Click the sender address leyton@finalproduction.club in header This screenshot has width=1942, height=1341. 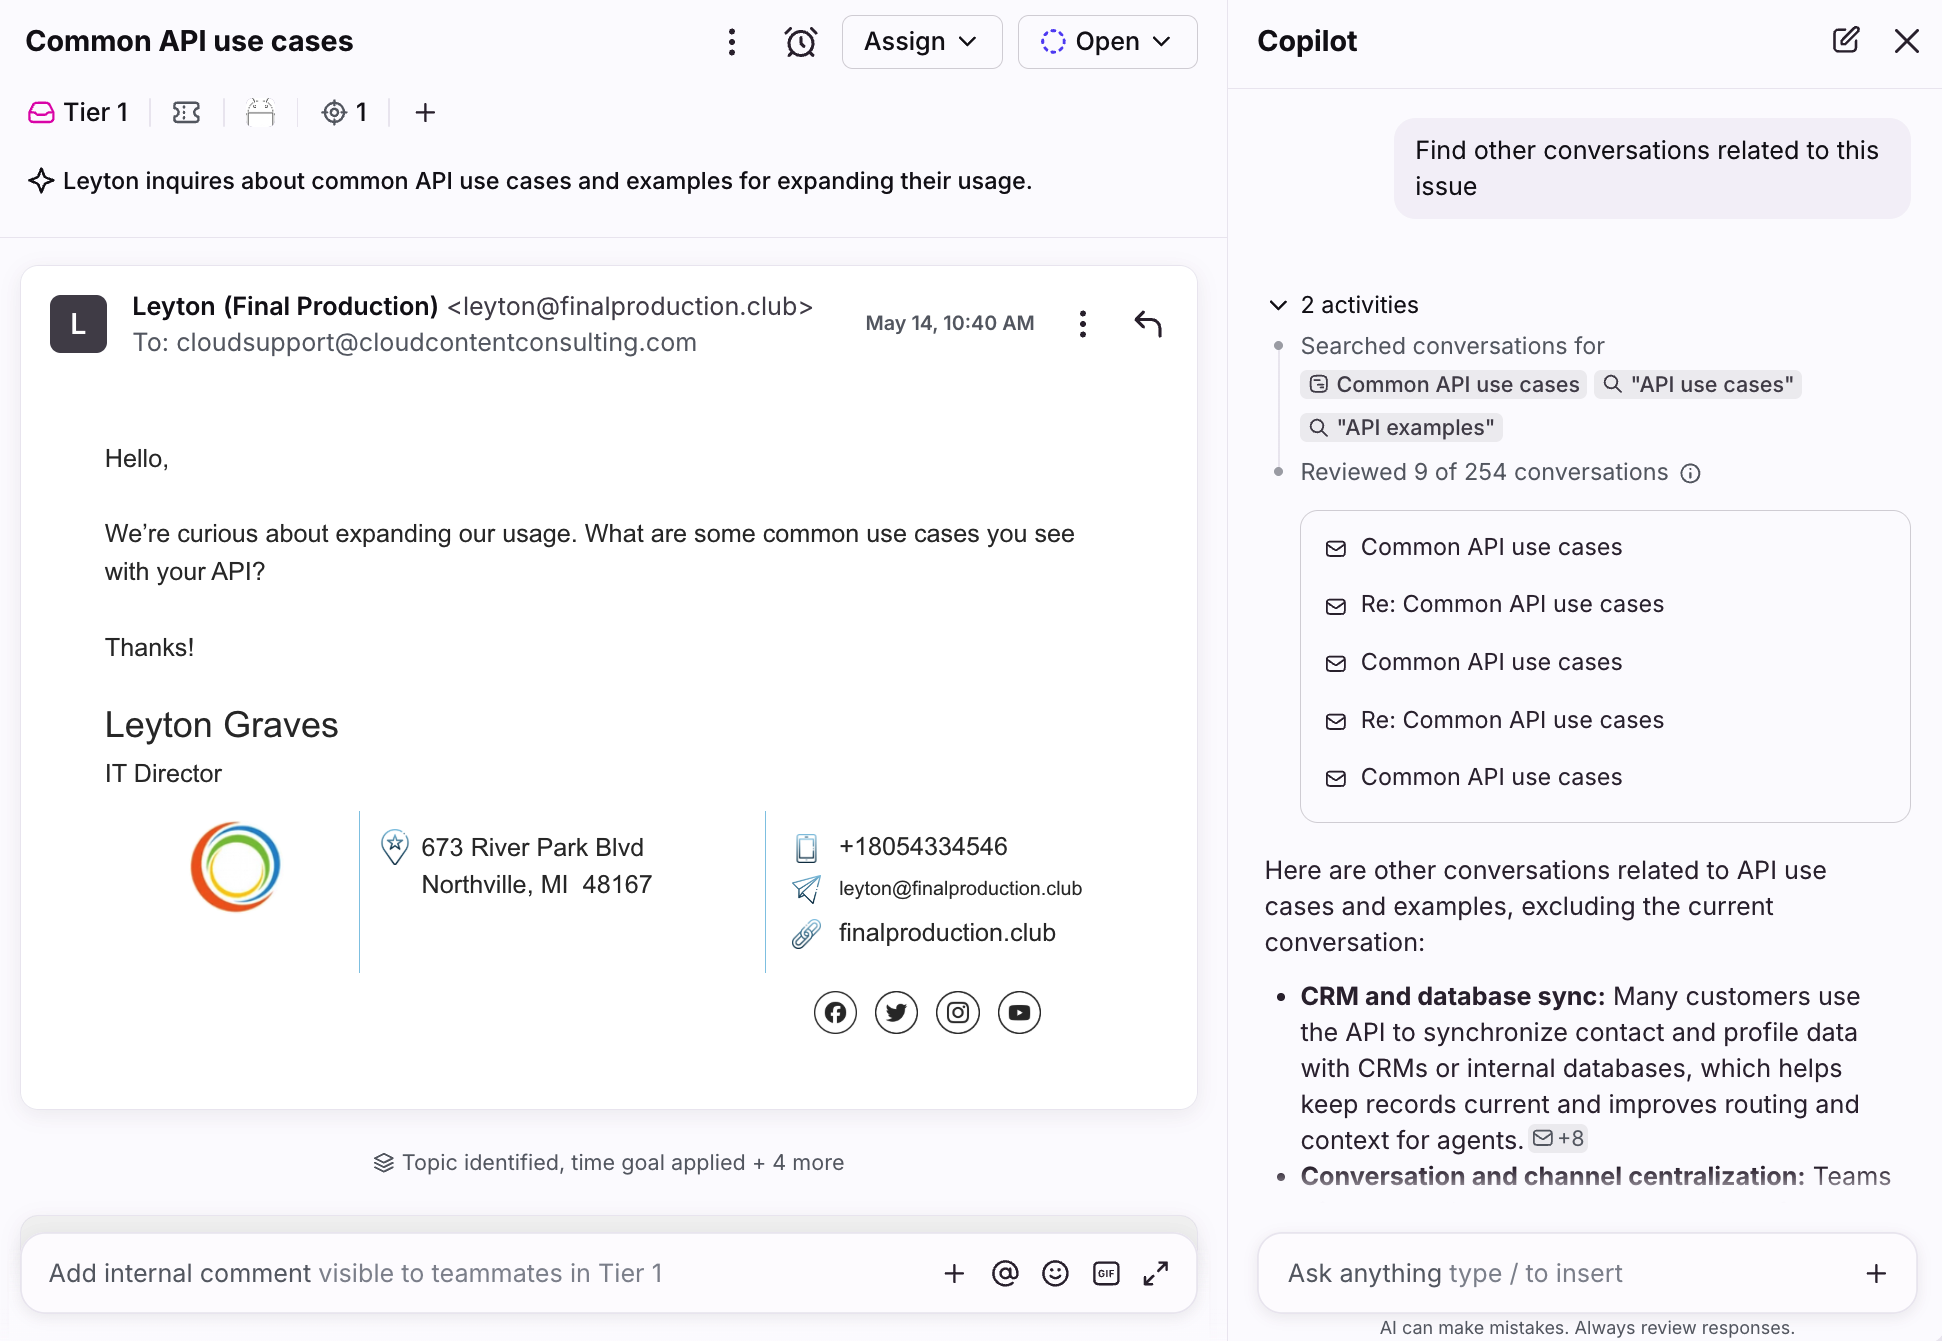[x=630, y=306]
